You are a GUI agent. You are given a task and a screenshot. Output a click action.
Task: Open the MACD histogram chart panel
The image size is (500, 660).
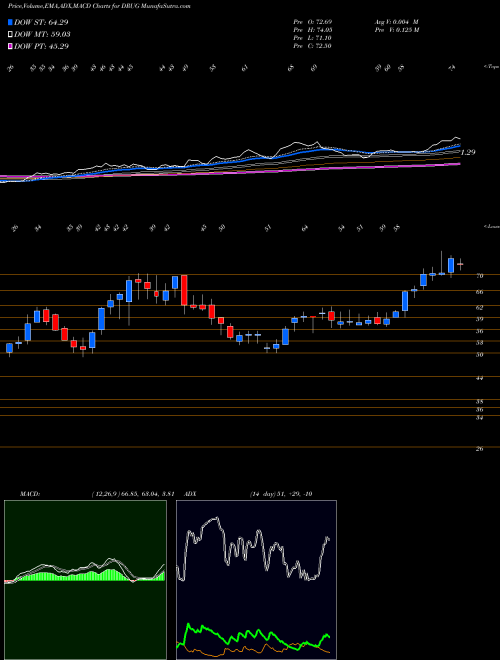point(85,580)
